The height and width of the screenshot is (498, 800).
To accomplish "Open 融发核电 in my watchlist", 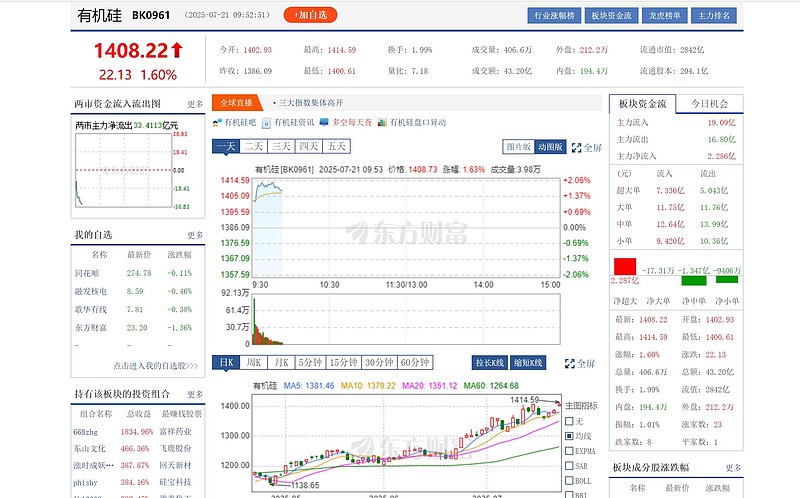I will click(91, 291).
